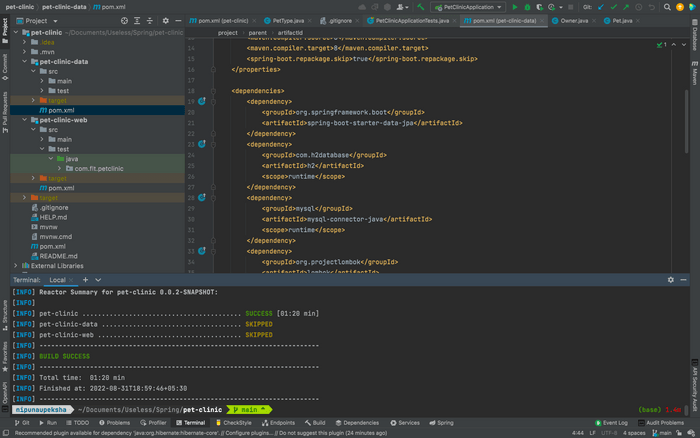Click the Git rollback icon
The height and width of the screenshot is (438, 700).
click(652, 7)
